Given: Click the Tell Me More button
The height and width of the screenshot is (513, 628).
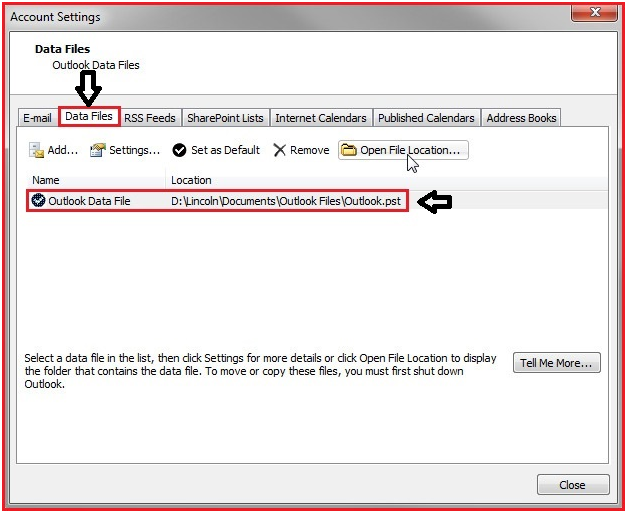Looking at the screenshot, I should (557, 363).
